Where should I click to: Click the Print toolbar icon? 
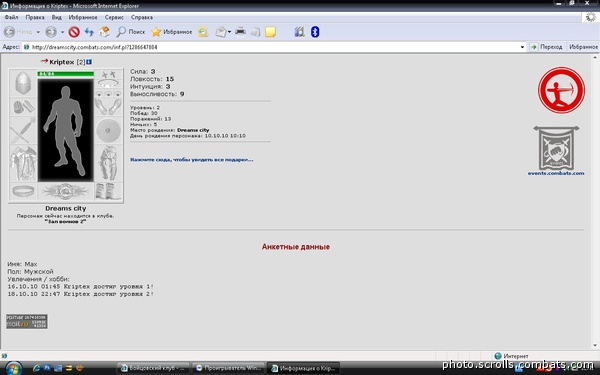click(x=240, y=31)
